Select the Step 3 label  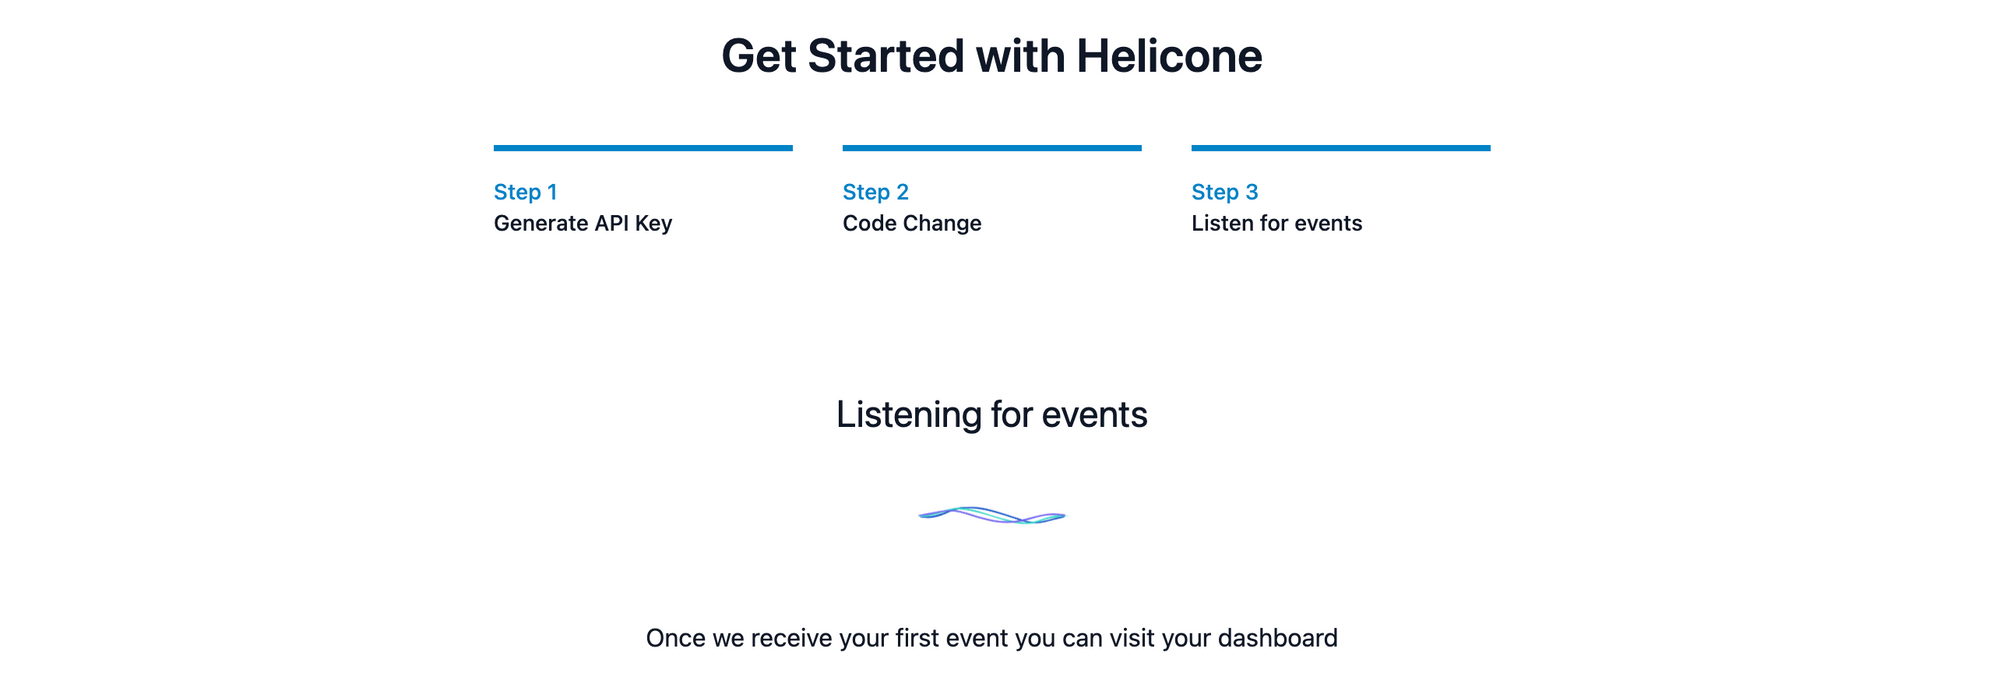1224,191
